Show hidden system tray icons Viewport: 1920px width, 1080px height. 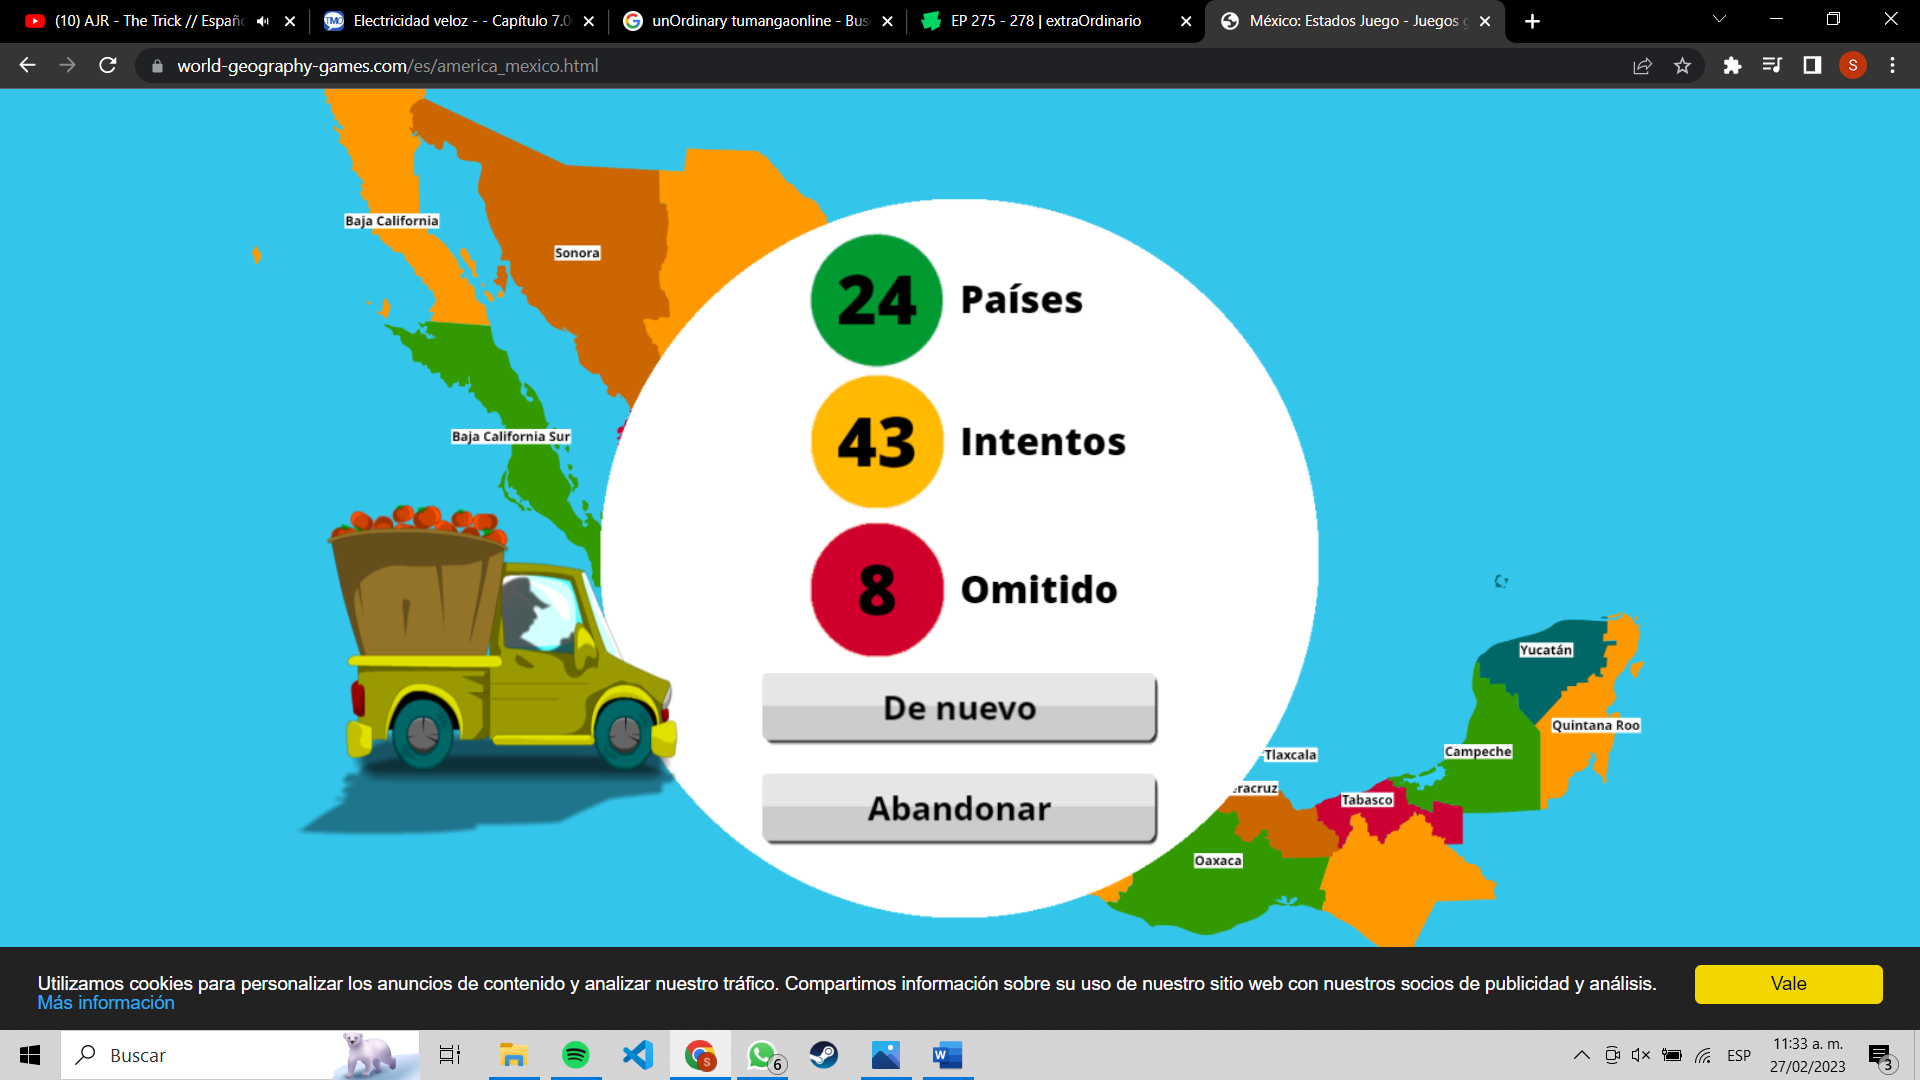point(1581,1055)
